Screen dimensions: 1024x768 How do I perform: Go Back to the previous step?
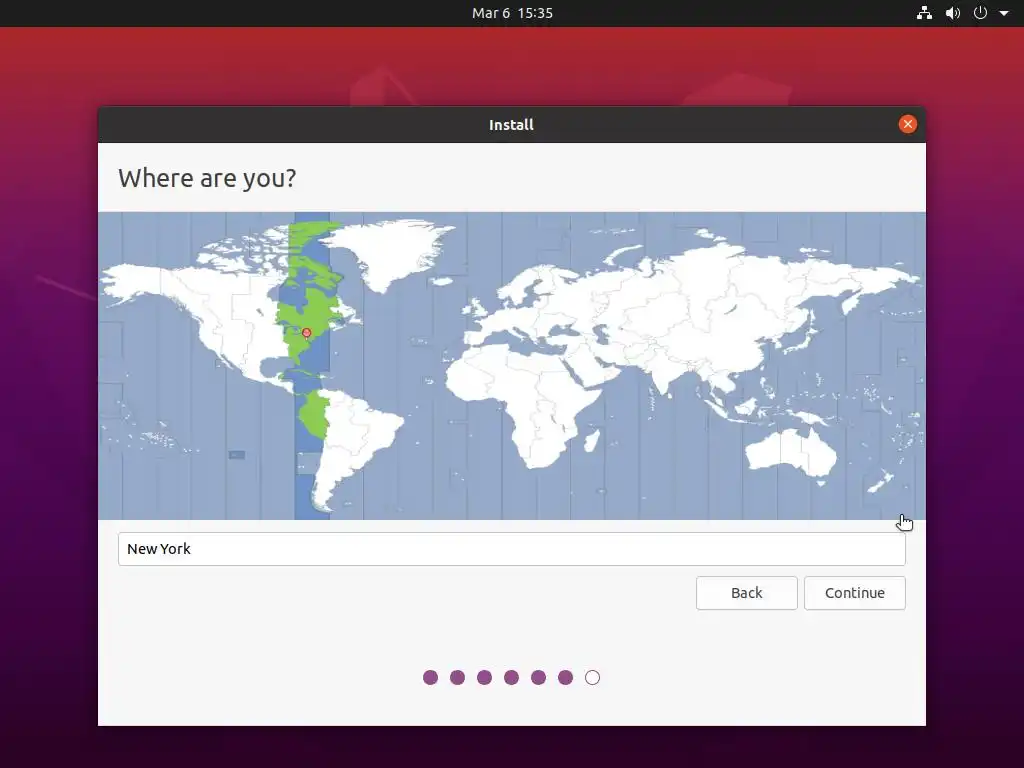click(x=746, y=593)
